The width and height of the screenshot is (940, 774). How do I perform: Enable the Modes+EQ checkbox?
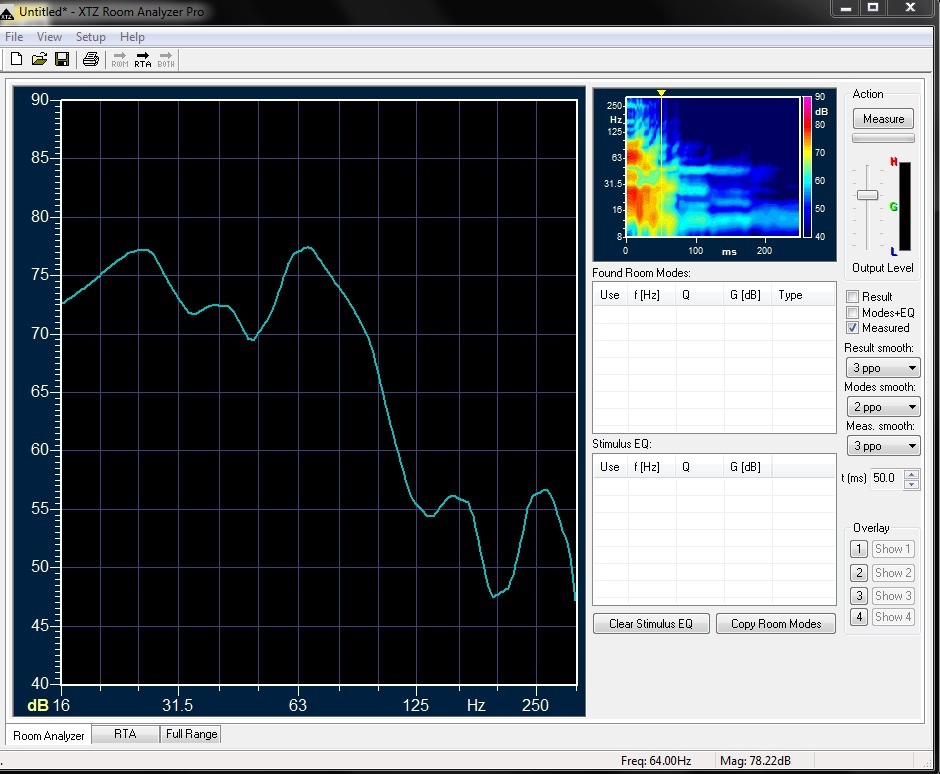point(852,312)
